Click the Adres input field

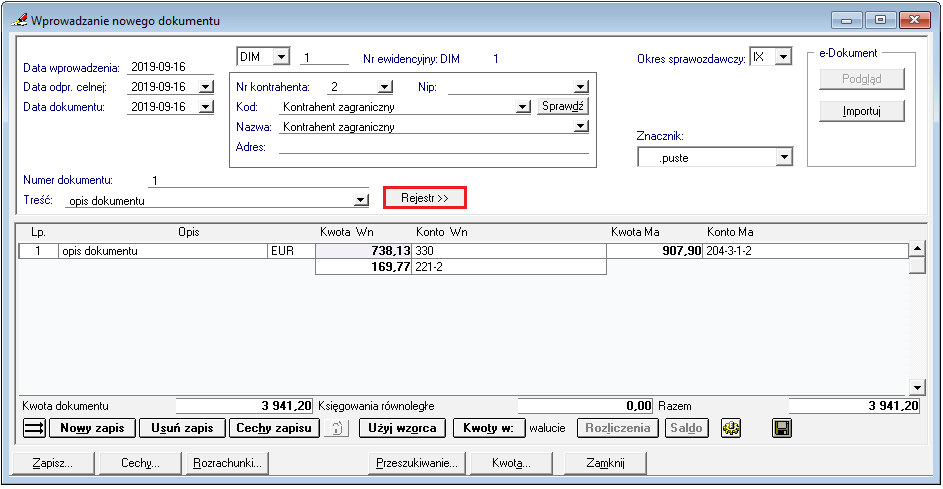click(x=433, y=147)
